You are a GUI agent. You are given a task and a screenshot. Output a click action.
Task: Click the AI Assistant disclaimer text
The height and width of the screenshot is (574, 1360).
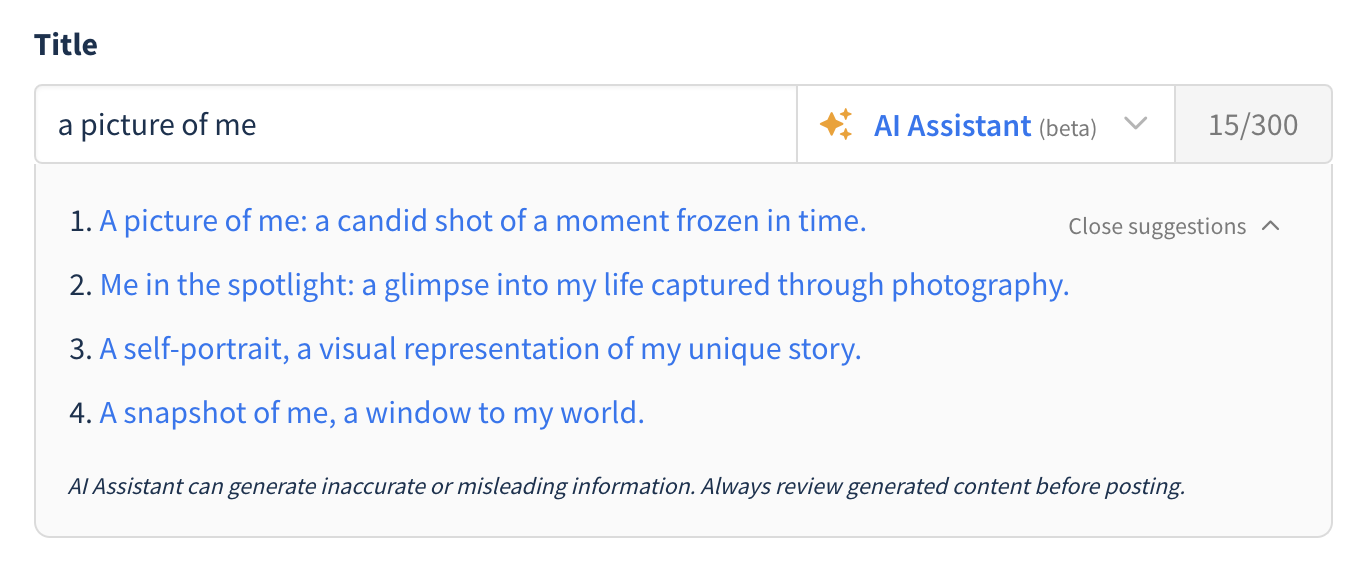pyautogui.click(x=626, y=488)
